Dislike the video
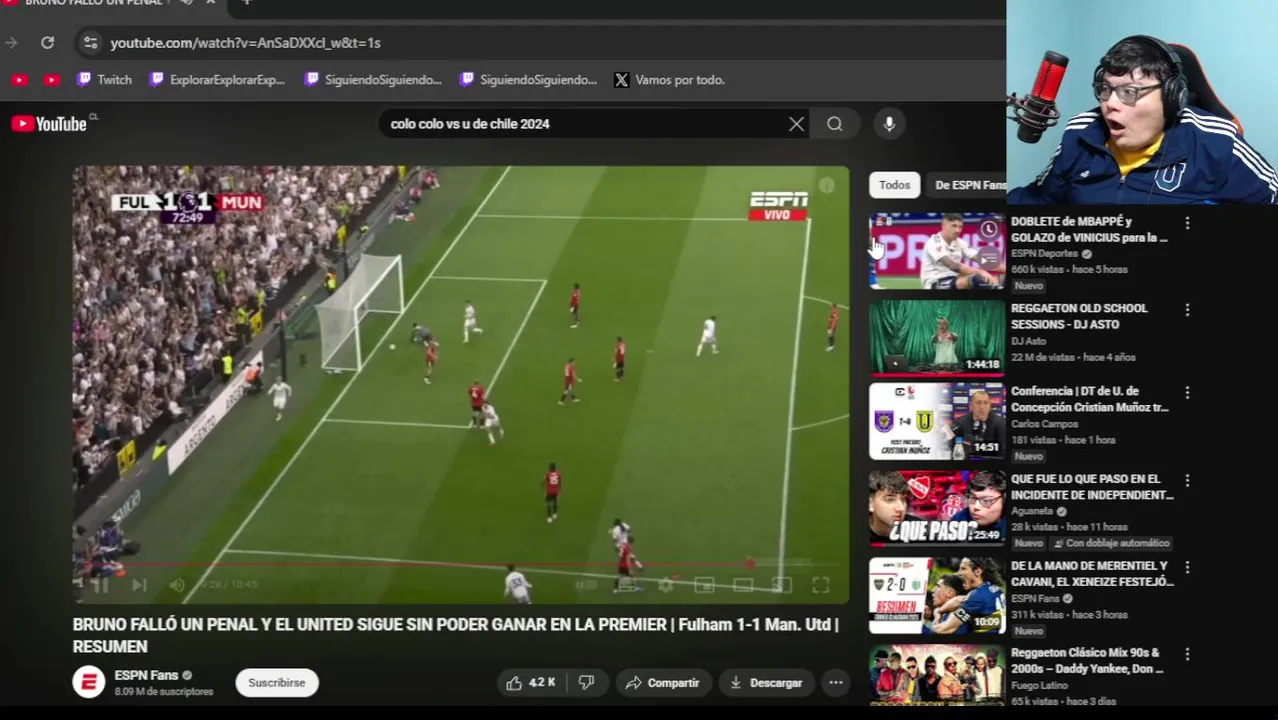 (587, 683)
